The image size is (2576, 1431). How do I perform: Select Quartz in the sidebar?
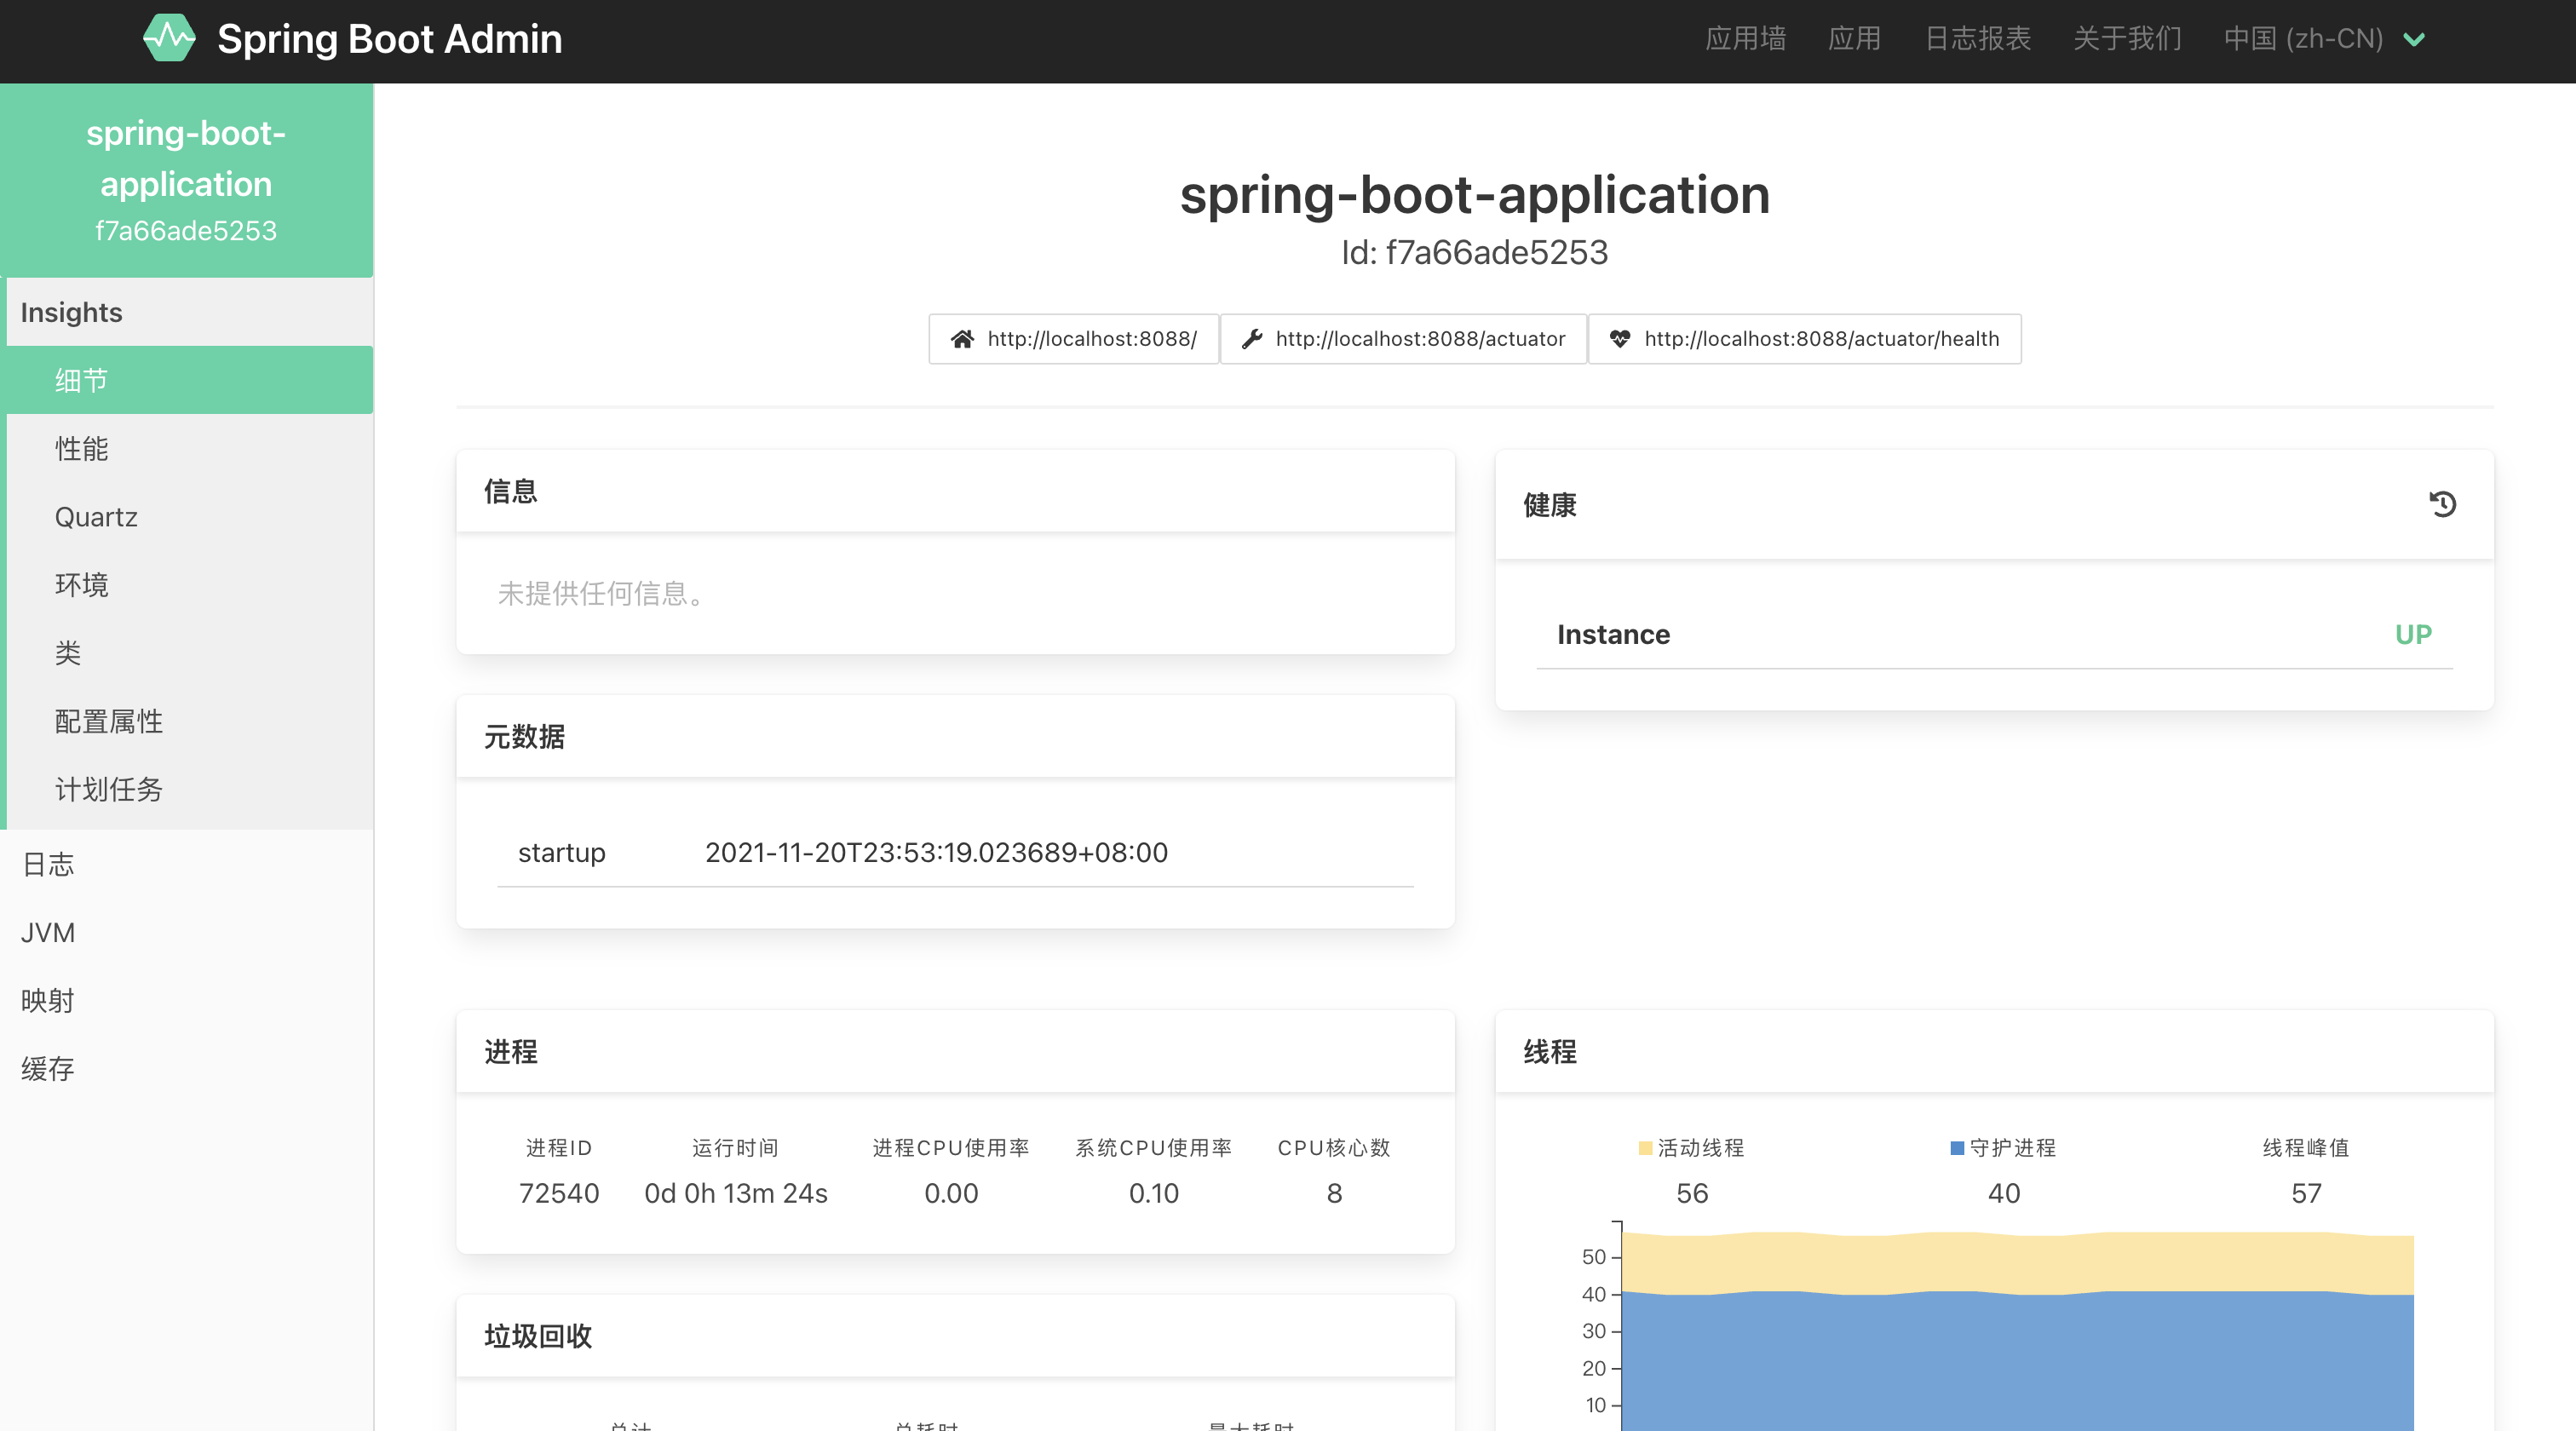click(x=96, y=517)
